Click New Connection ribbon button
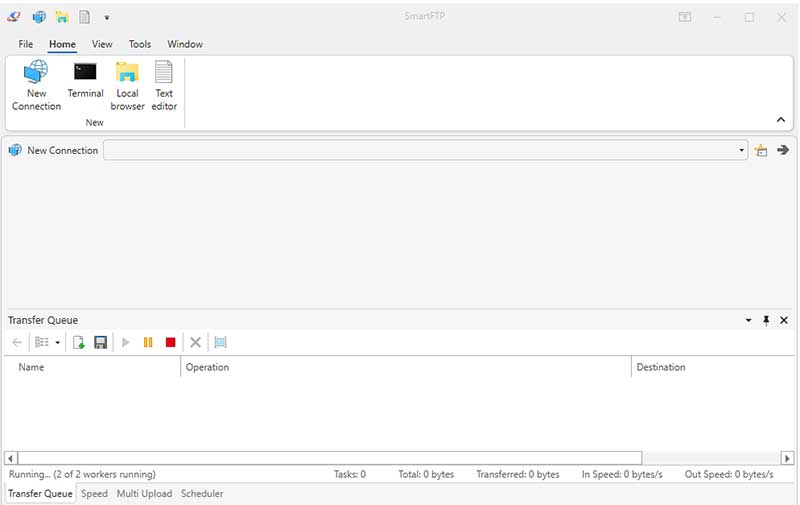The image size is (800, 505). pos(36,85)
